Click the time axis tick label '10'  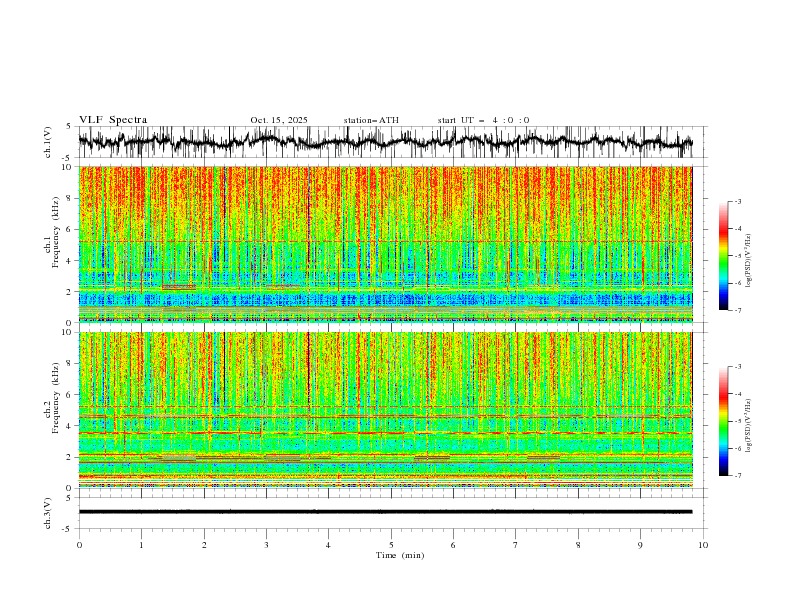[x=703, y=545]
